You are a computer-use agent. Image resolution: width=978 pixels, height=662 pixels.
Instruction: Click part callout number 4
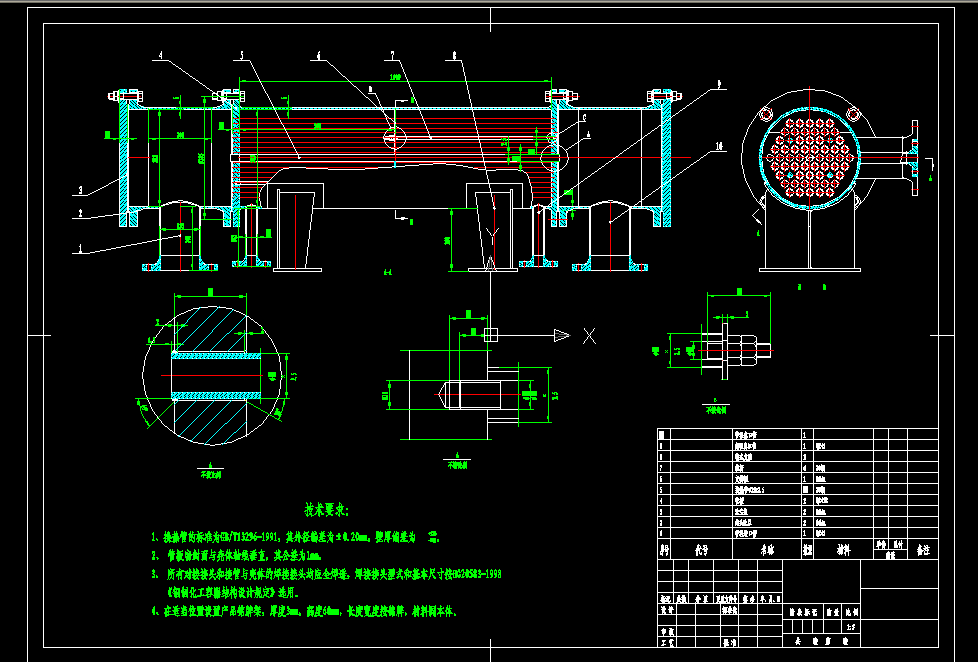pos(160,56)
